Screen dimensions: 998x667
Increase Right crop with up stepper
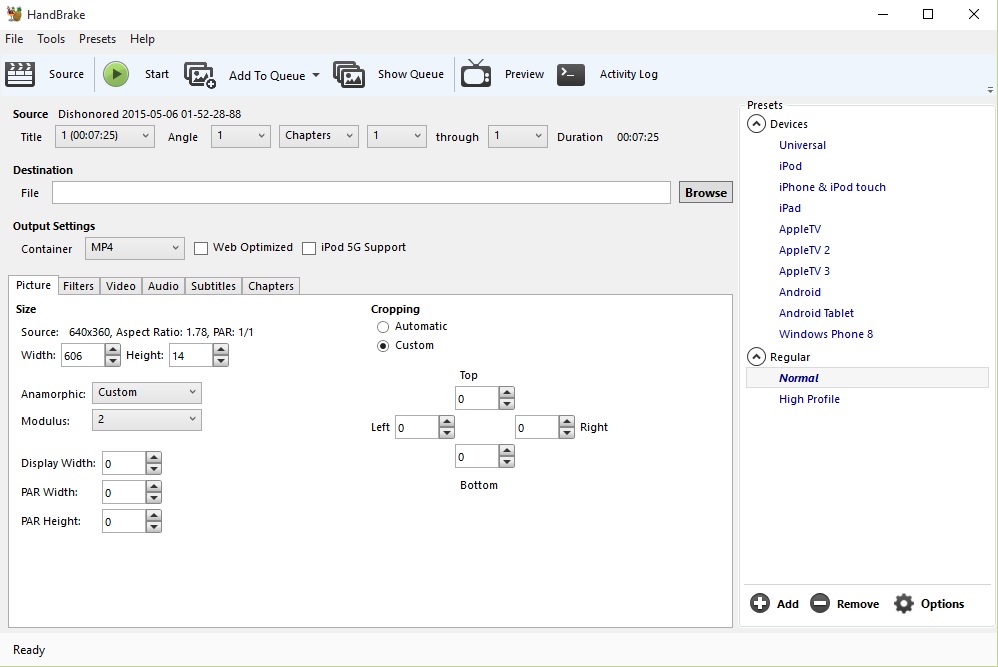tap(566, 421)
